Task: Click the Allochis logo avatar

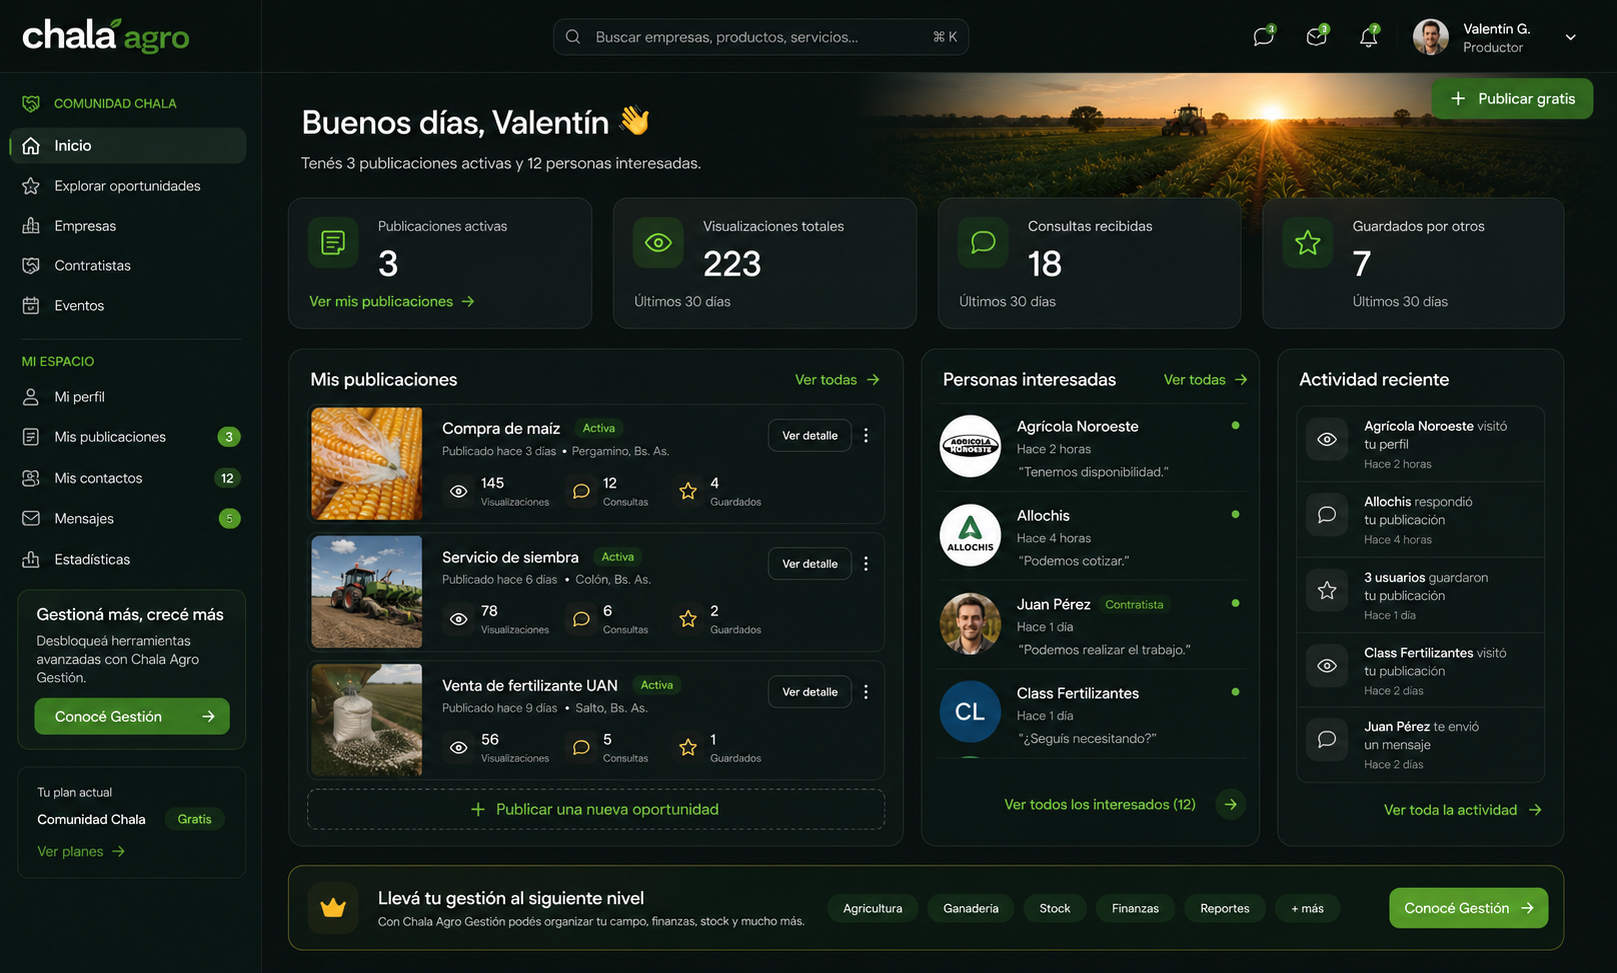Action: 970,535
